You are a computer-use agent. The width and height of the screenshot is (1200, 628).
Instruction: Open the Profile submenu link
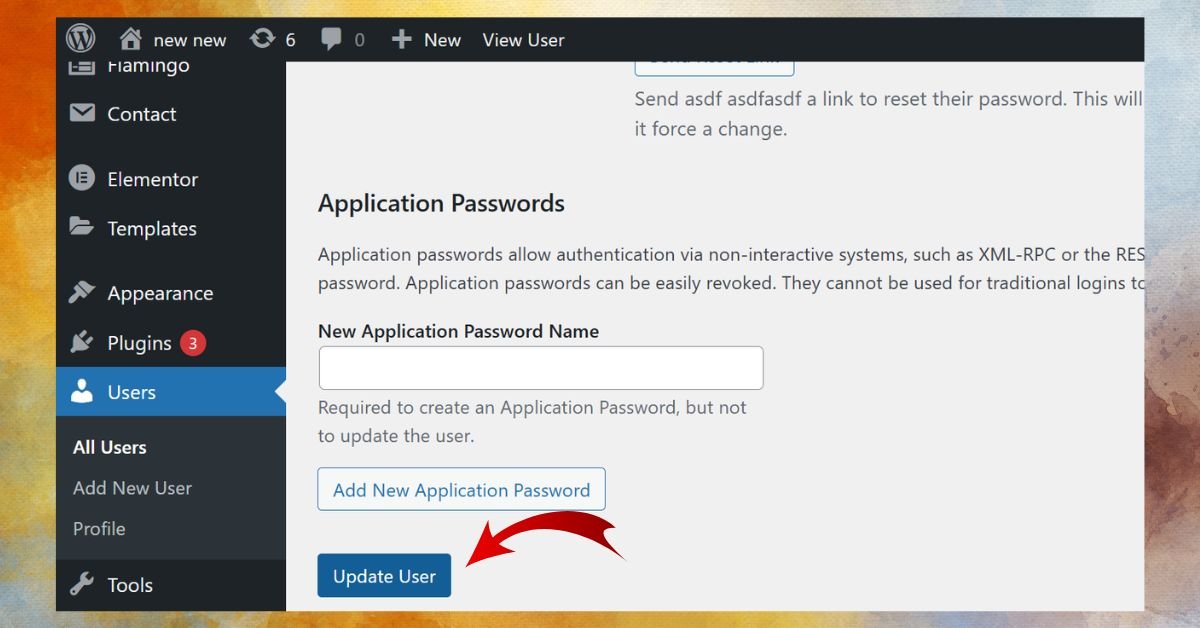99,528
